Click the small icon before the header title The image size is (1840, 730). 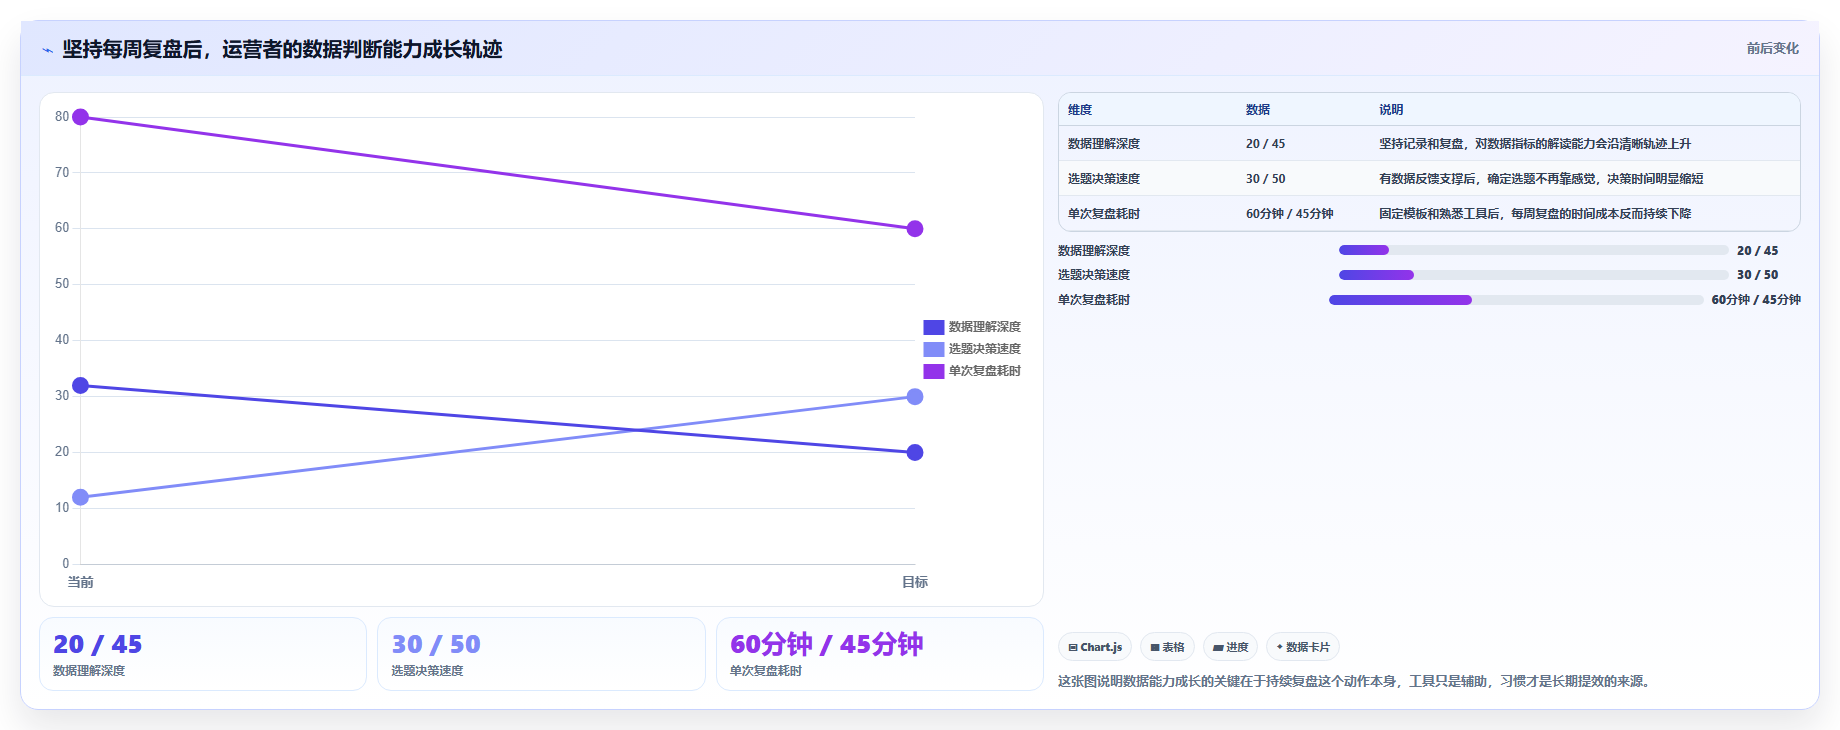click(x=47, y=50)
